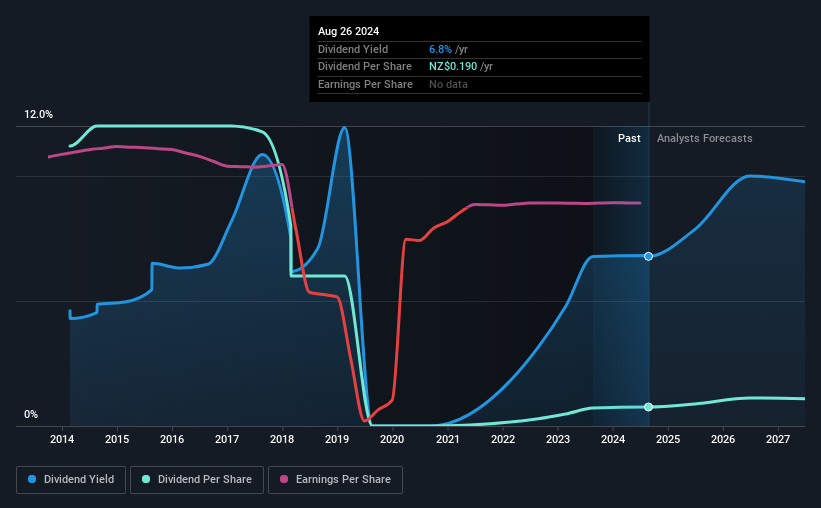821x508 pixels.
Task: Click the 2024 x-axis year label
Action: 613,439
